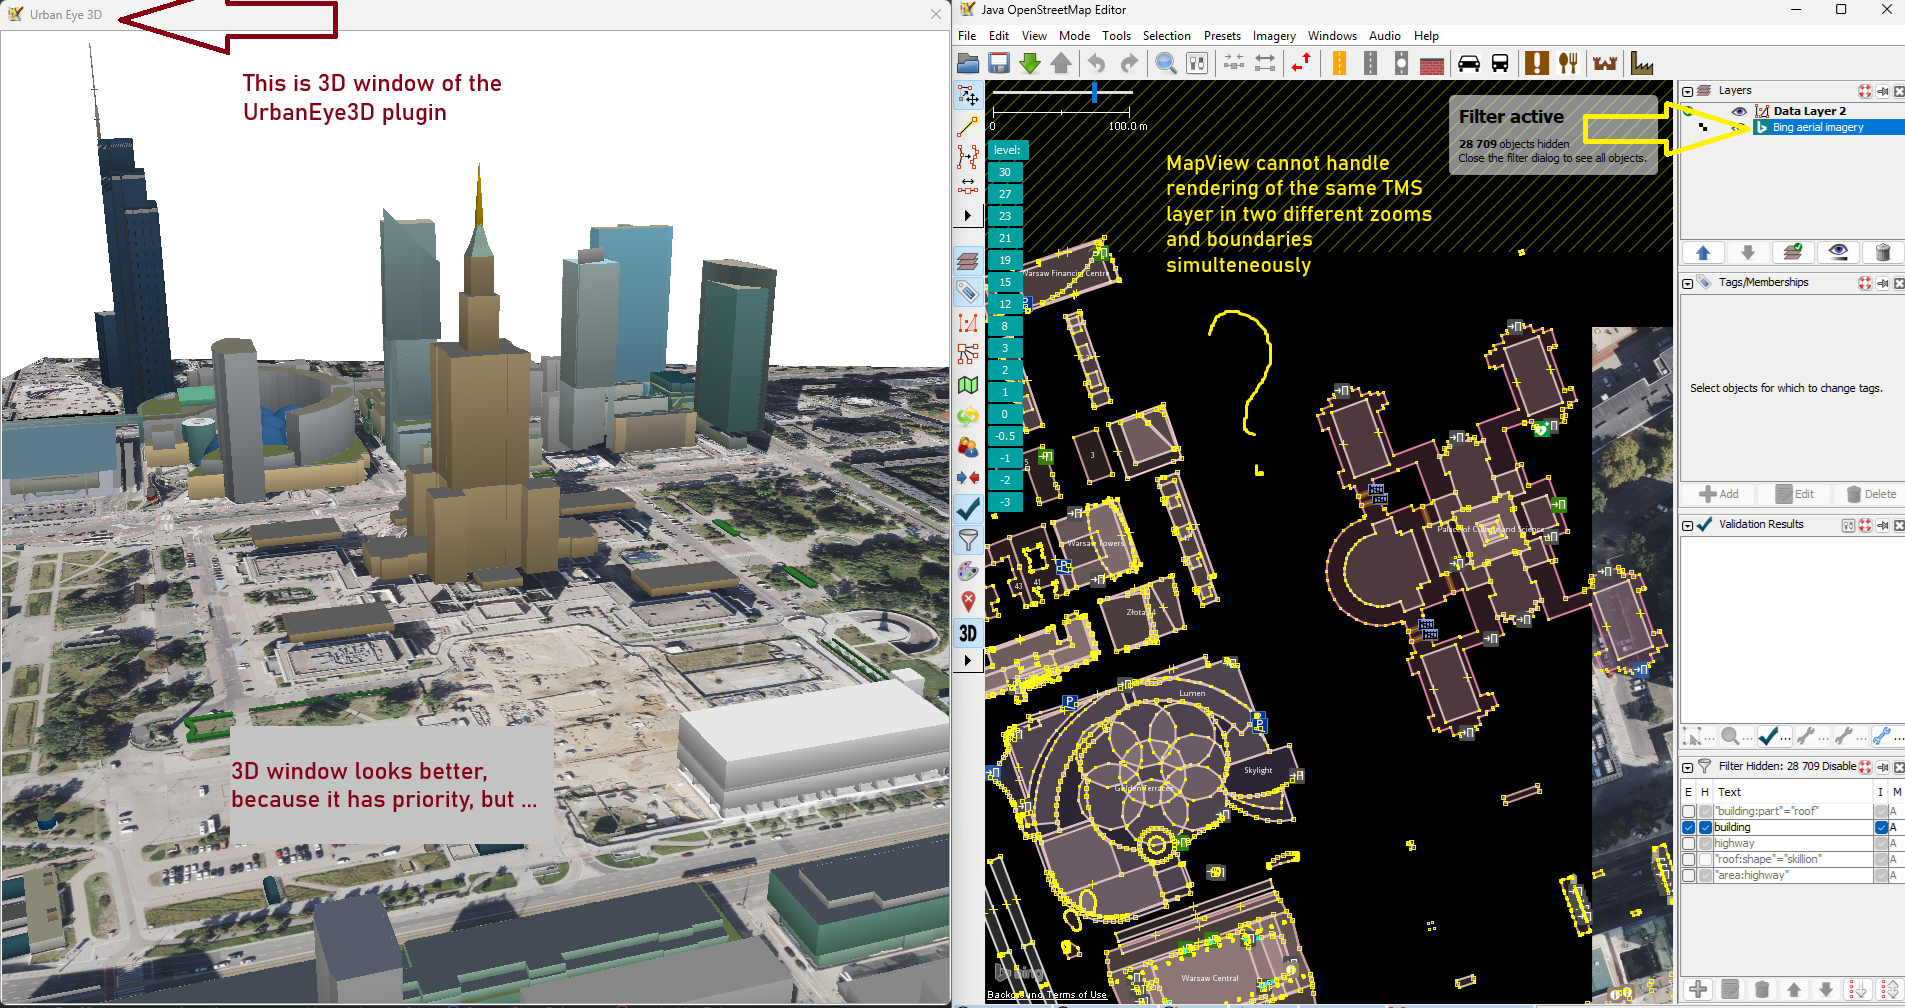This screenshot has width=1905, height=1008.
Task: Enable the "building:part"="roof" filter
Action: click(1689, 812)
